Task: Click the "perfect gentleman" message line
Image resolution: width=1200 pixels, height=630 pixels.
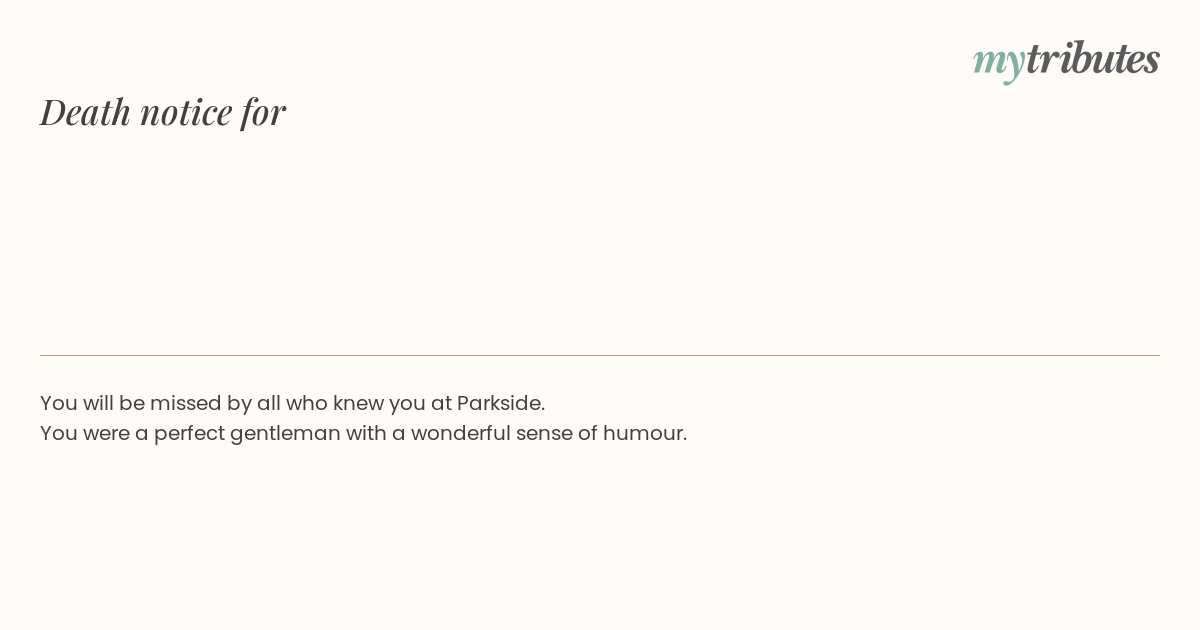Action: 363,433
